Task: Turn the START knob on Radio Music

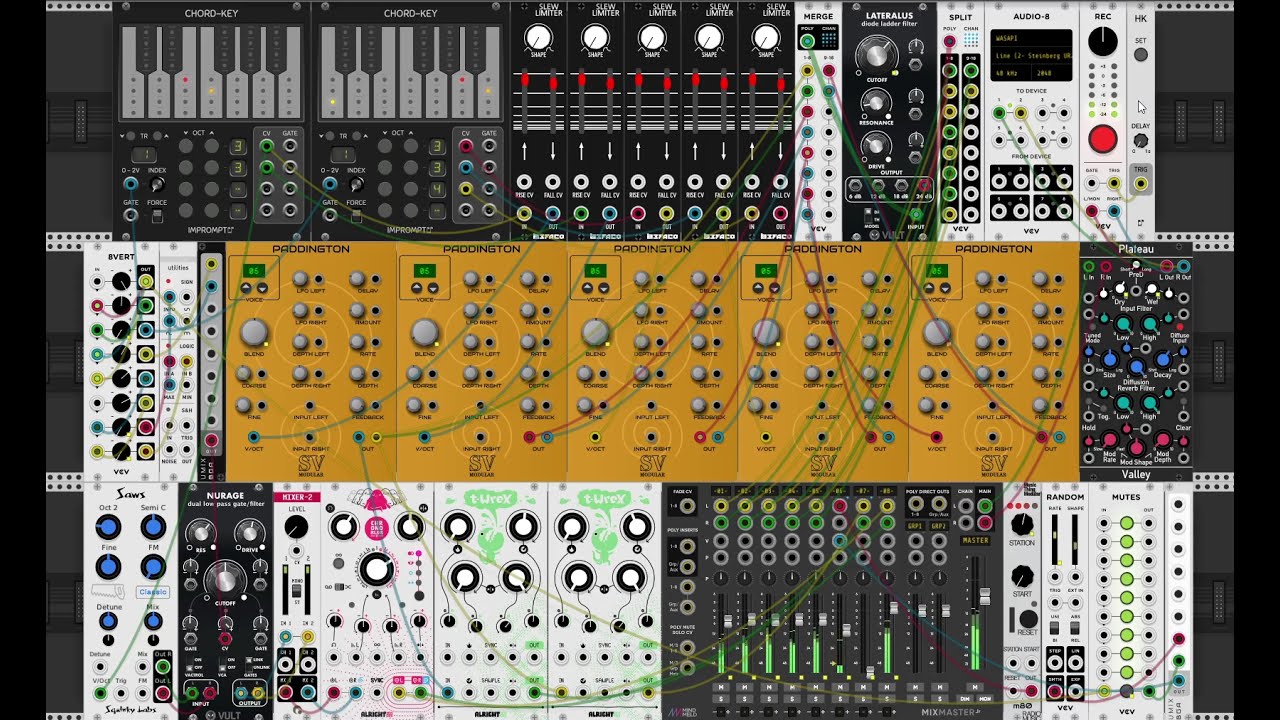Action: pos(1022,576)
